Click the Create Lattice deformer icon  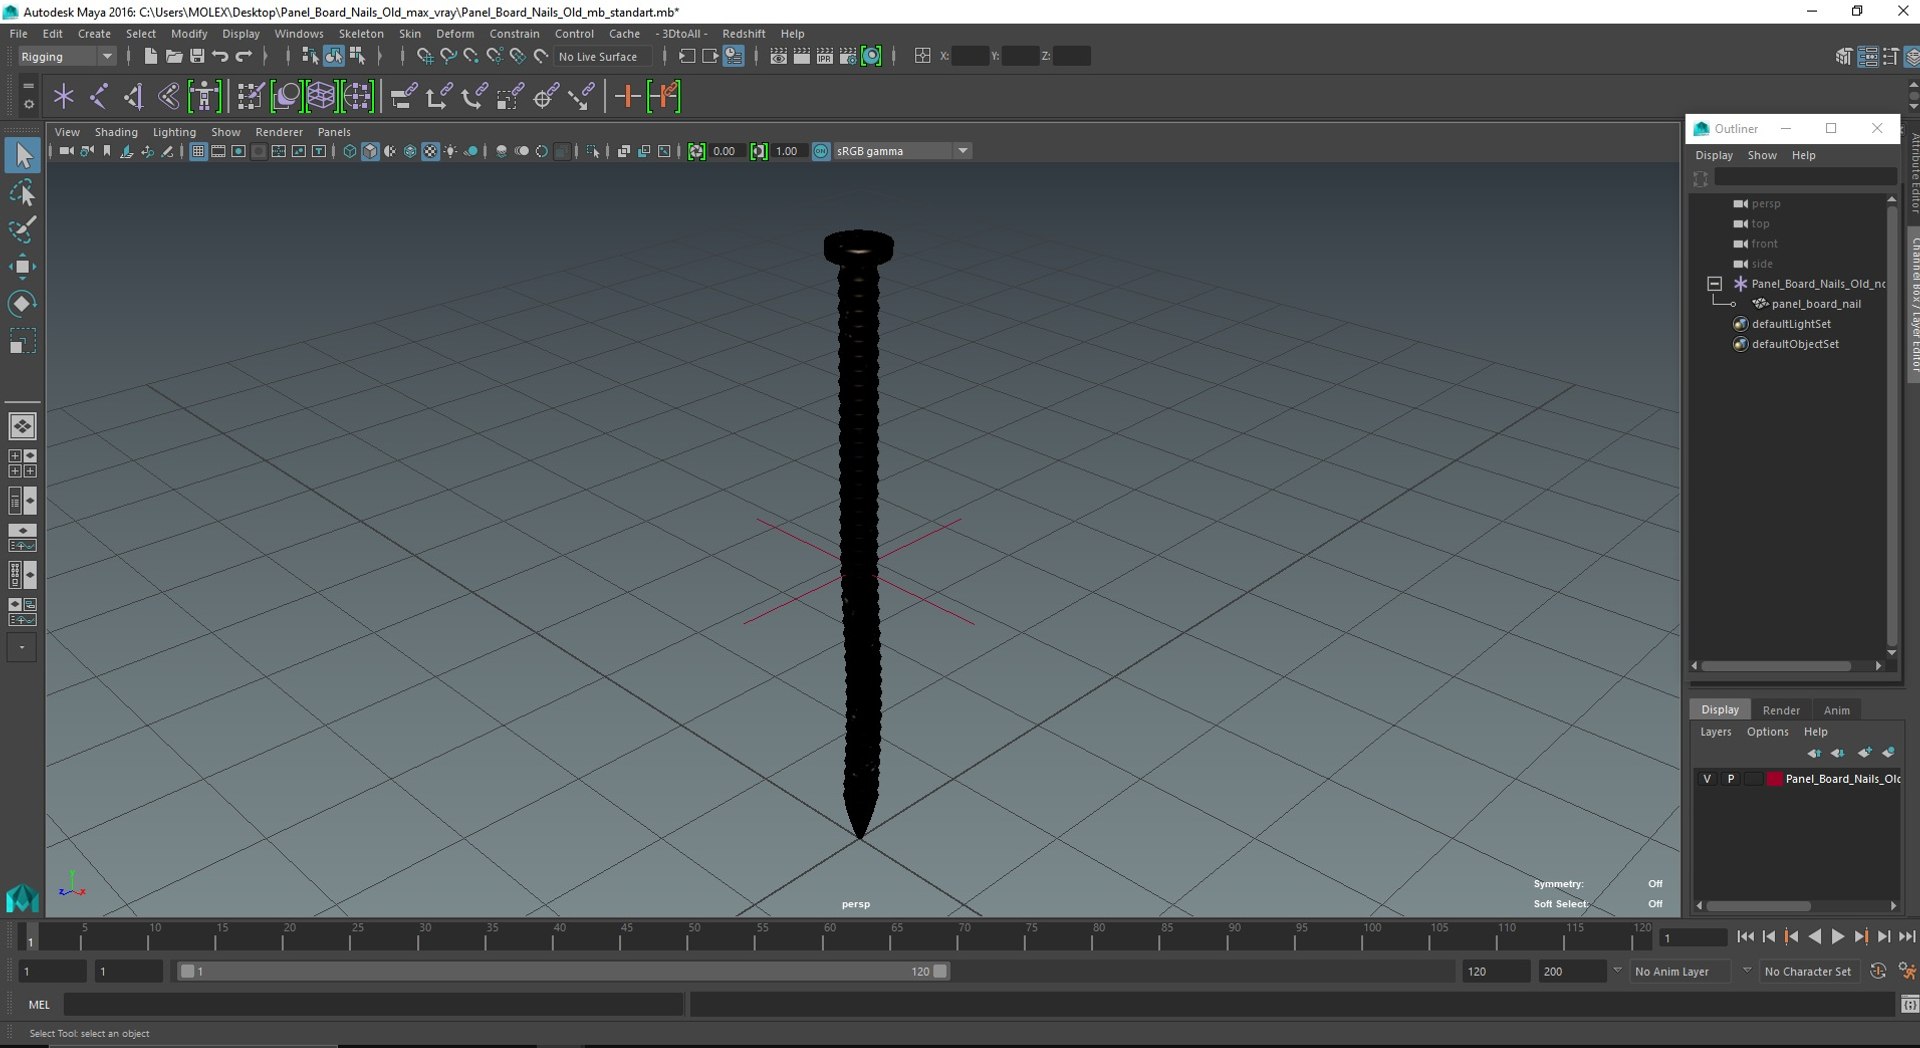click(x=321, y=97)
